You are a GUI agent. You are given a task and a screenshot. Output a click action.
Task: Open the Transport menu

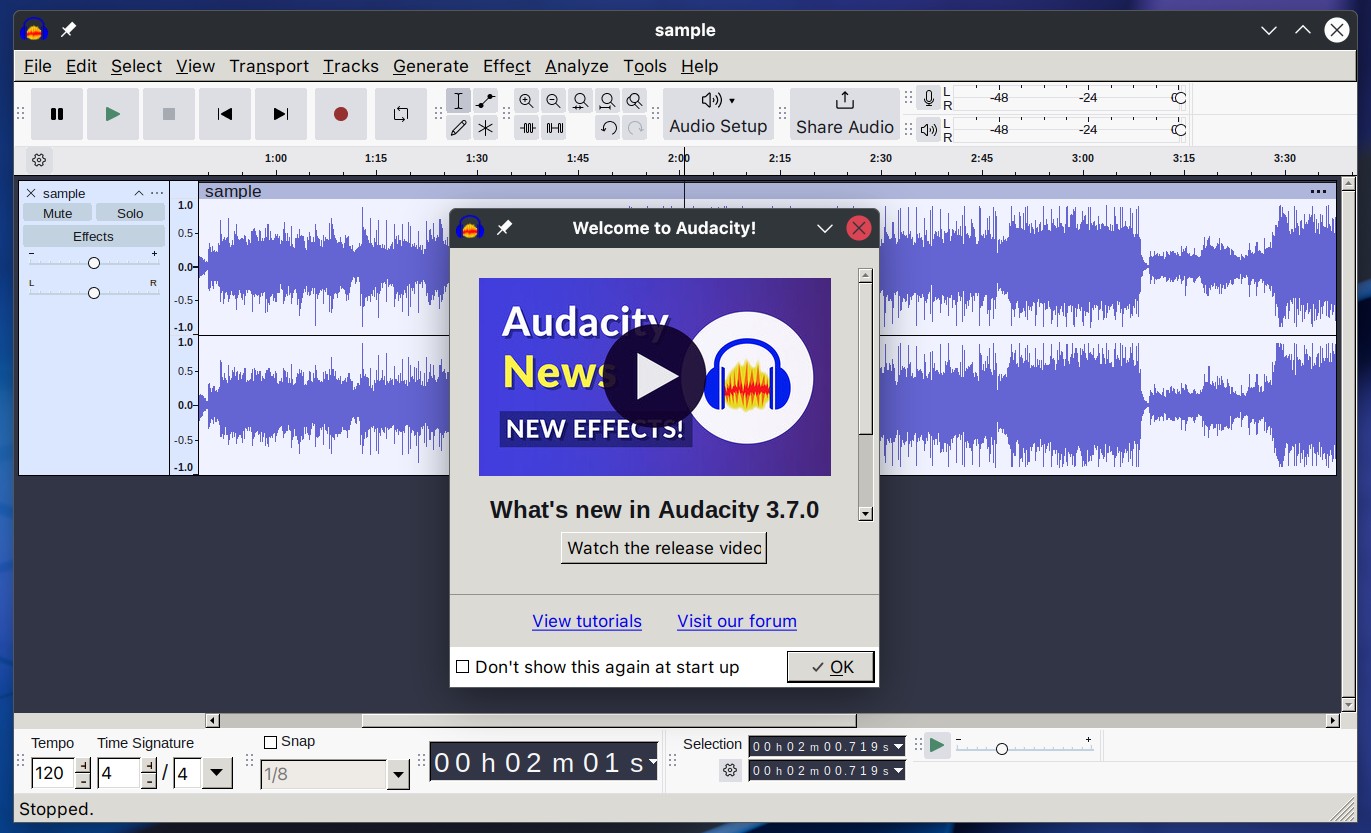pyautogui.click(x=269, y=66)
